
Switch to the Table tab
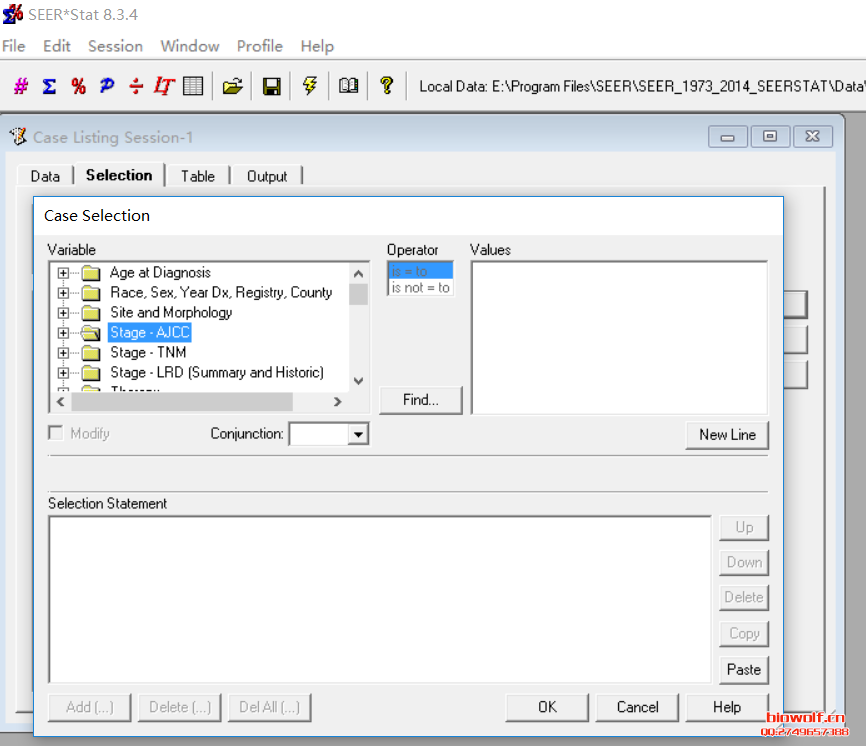198,176
